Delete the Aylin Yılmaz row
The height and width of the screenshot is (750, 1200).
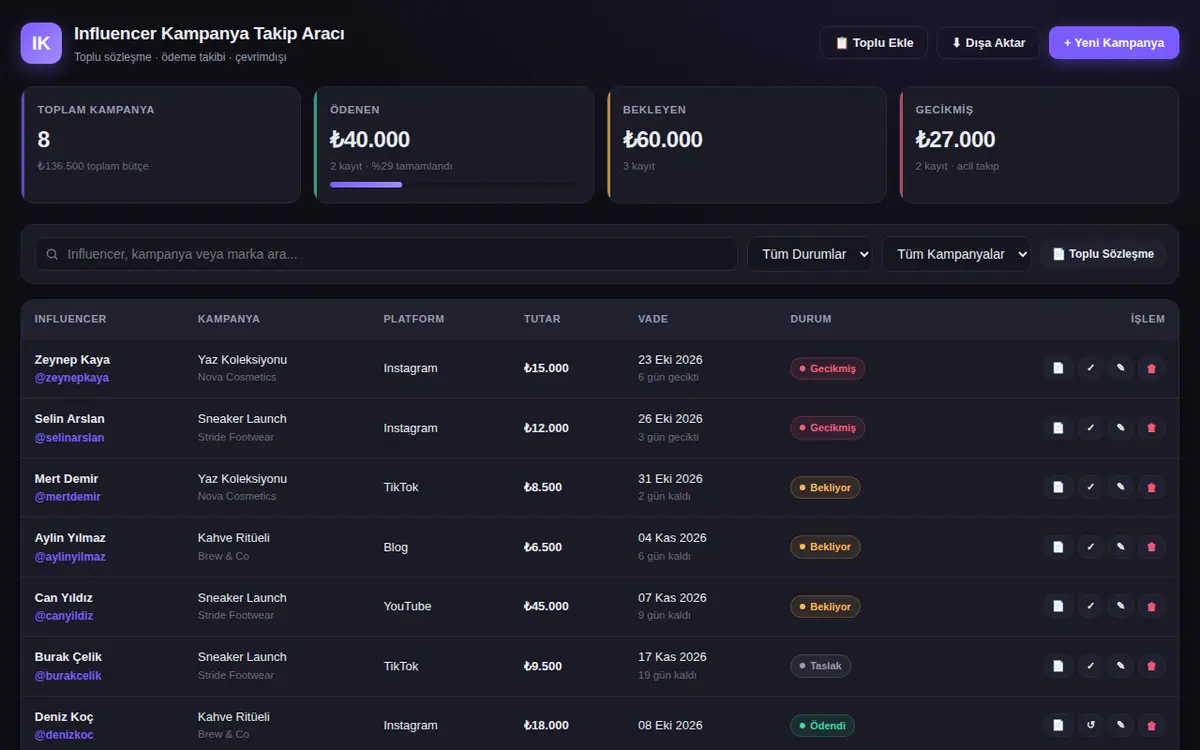pyautogui.click(x=1152, y=547)
